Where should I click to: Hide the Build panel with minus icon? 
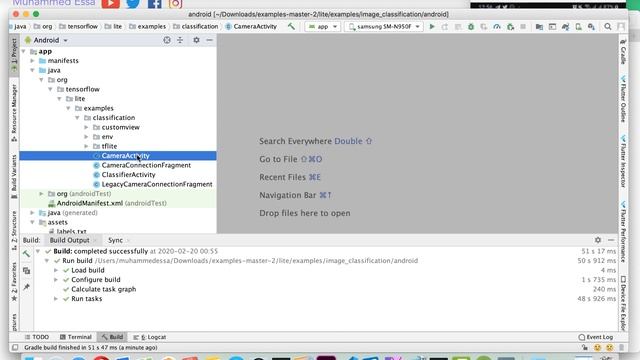tap(611, 240)
